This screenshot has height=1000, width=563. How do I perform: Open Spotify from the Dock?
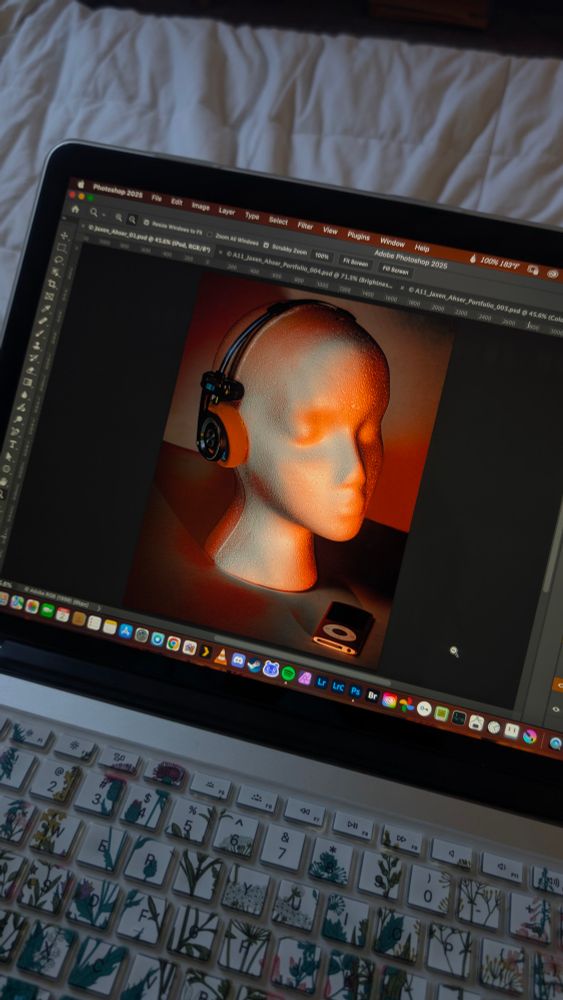click(x=288, y=673)
